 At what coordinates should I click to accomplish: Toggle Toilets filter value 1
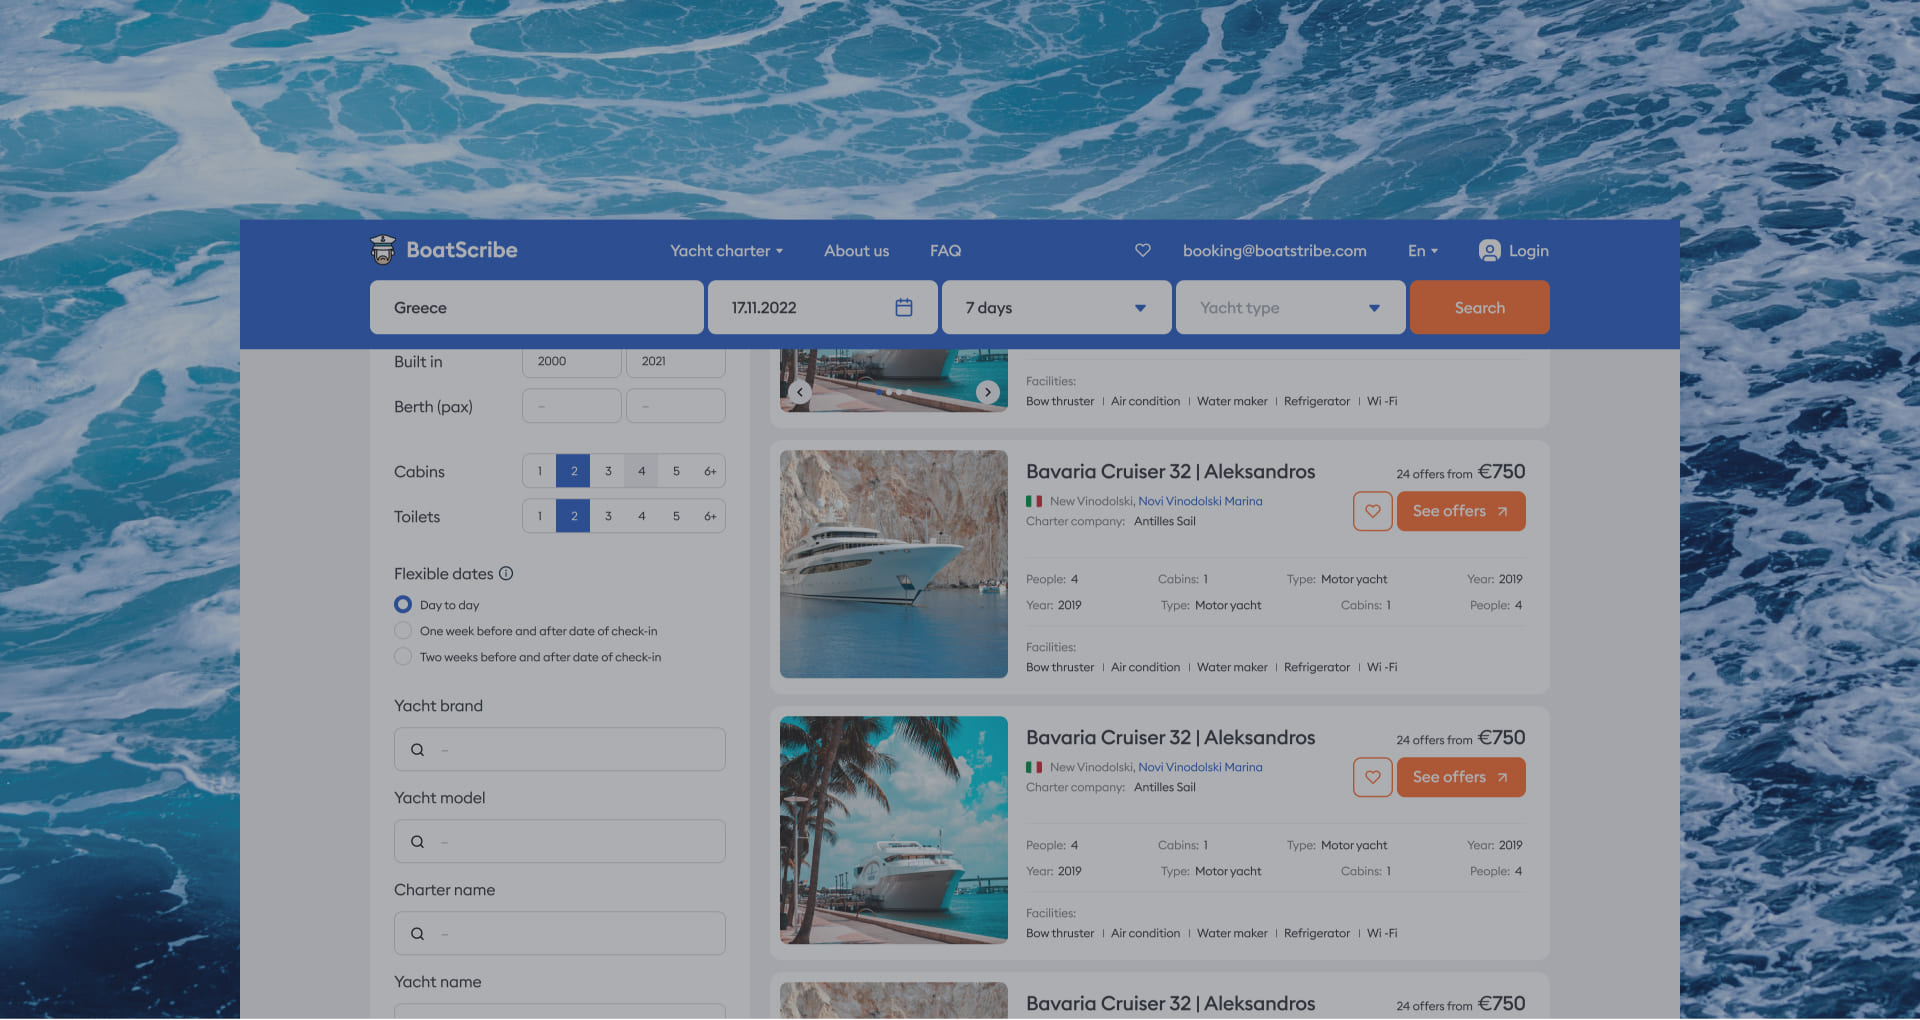tap(540, 516)
